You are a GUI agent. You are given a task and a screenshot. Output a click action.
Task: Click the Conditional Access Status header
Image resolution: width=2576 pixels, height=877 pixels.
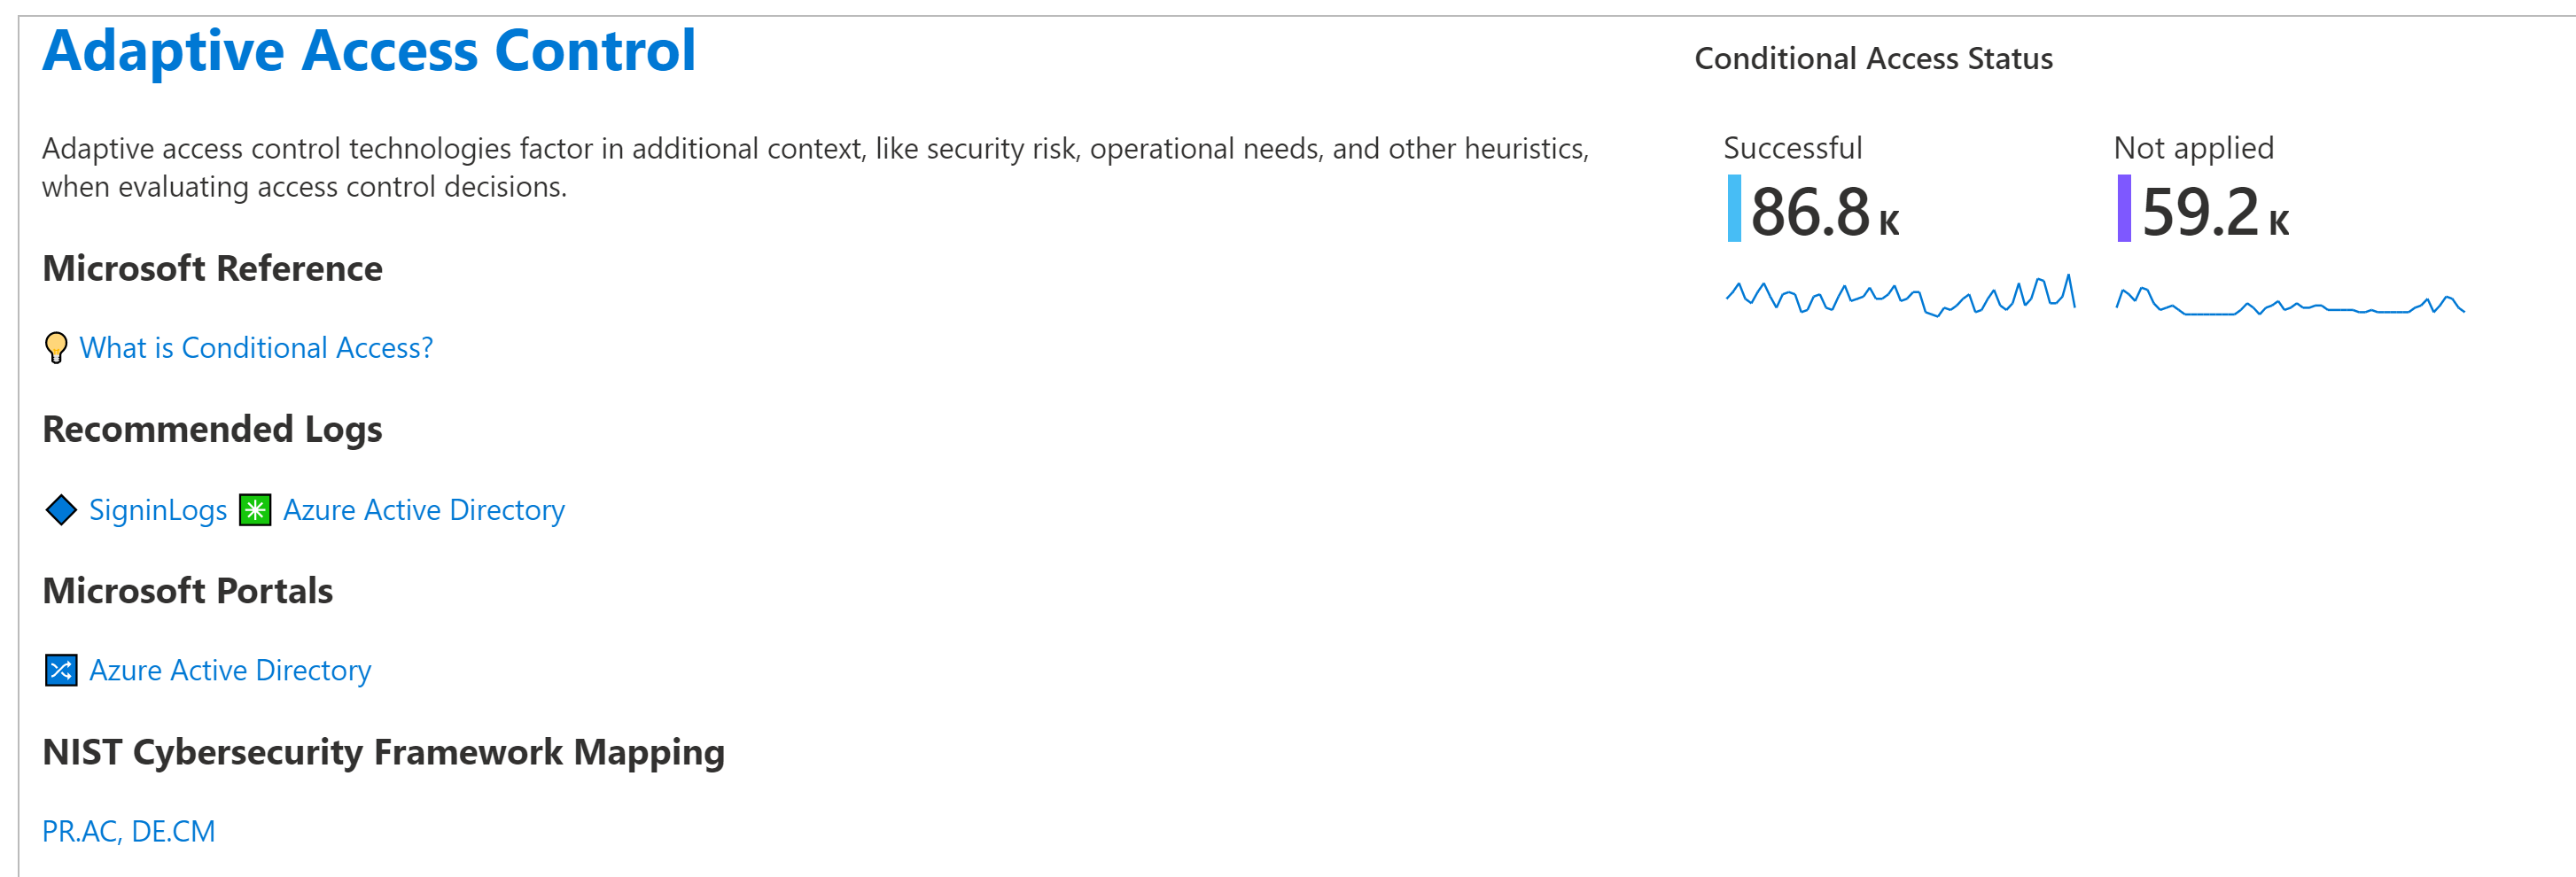click(1874, 59)
